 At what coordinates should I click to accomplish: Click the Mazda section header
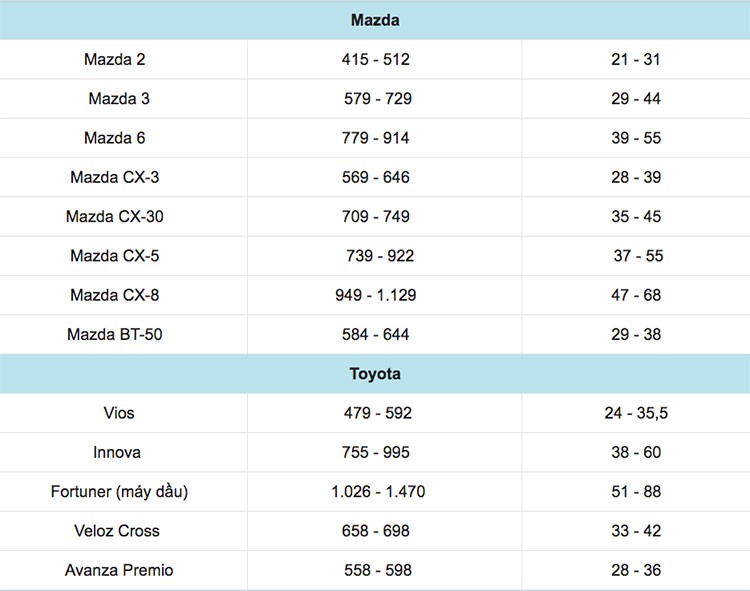coord(375,20)
